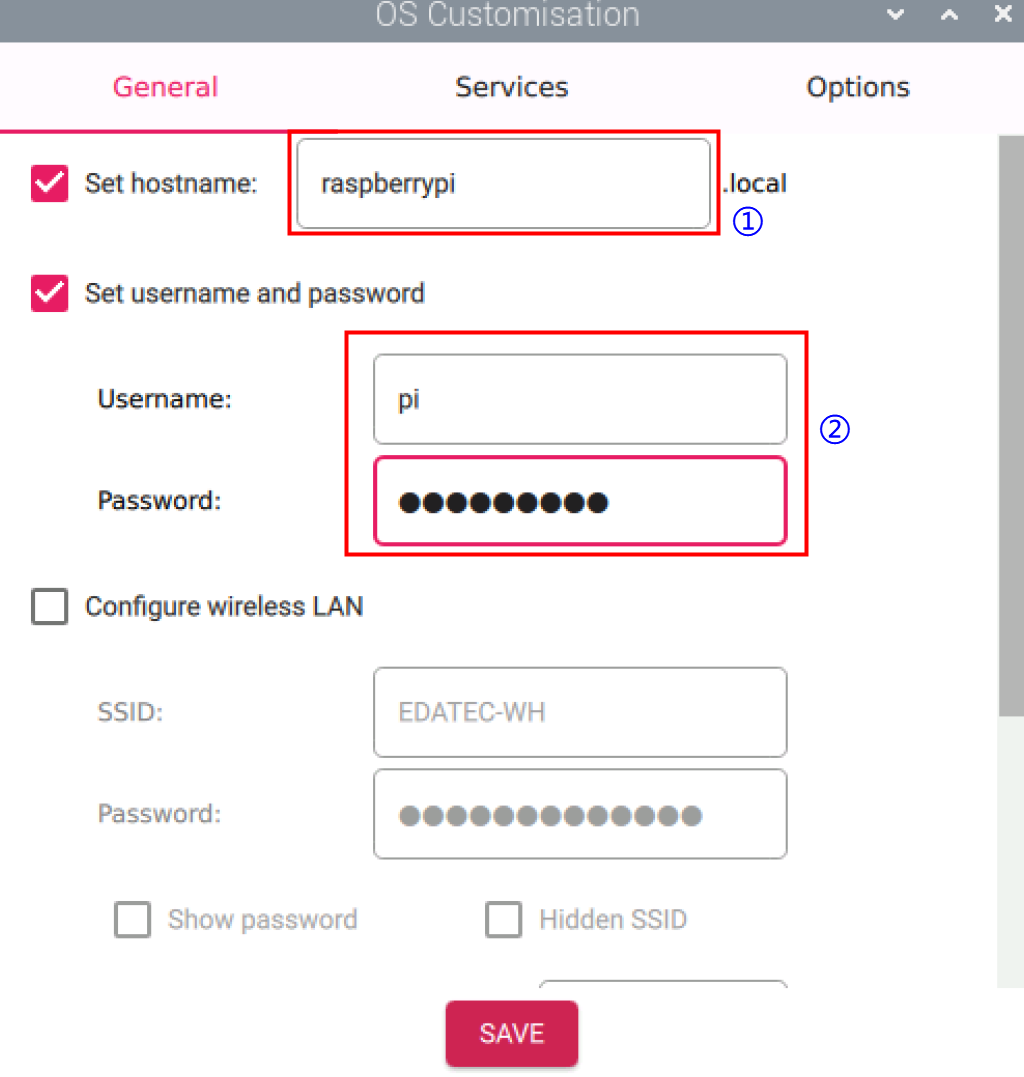
Task: Open the Options tab
Action: coord(857,87)
